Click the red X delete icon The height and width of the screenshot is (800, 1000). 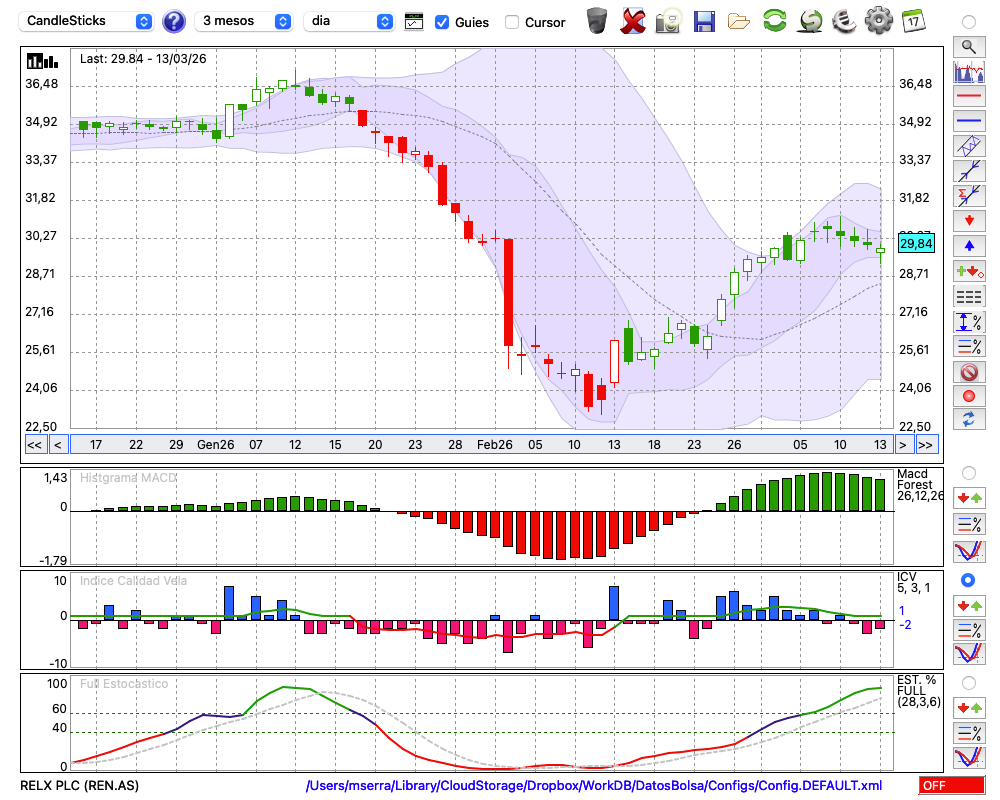pyautogui.click(x=633, y=21)
